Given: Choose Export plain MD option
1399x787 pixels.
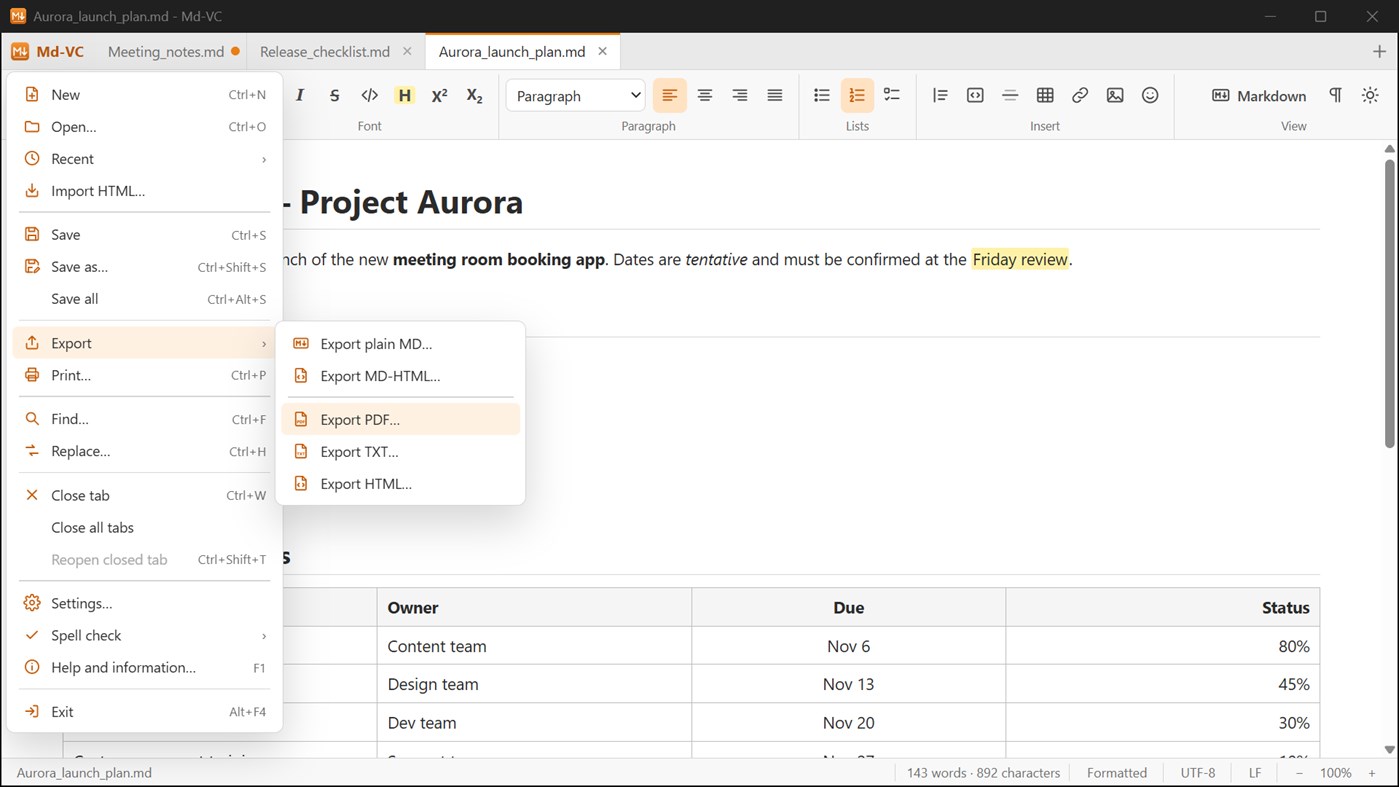Looking at the screenshot, I should [x=400, y=344].
